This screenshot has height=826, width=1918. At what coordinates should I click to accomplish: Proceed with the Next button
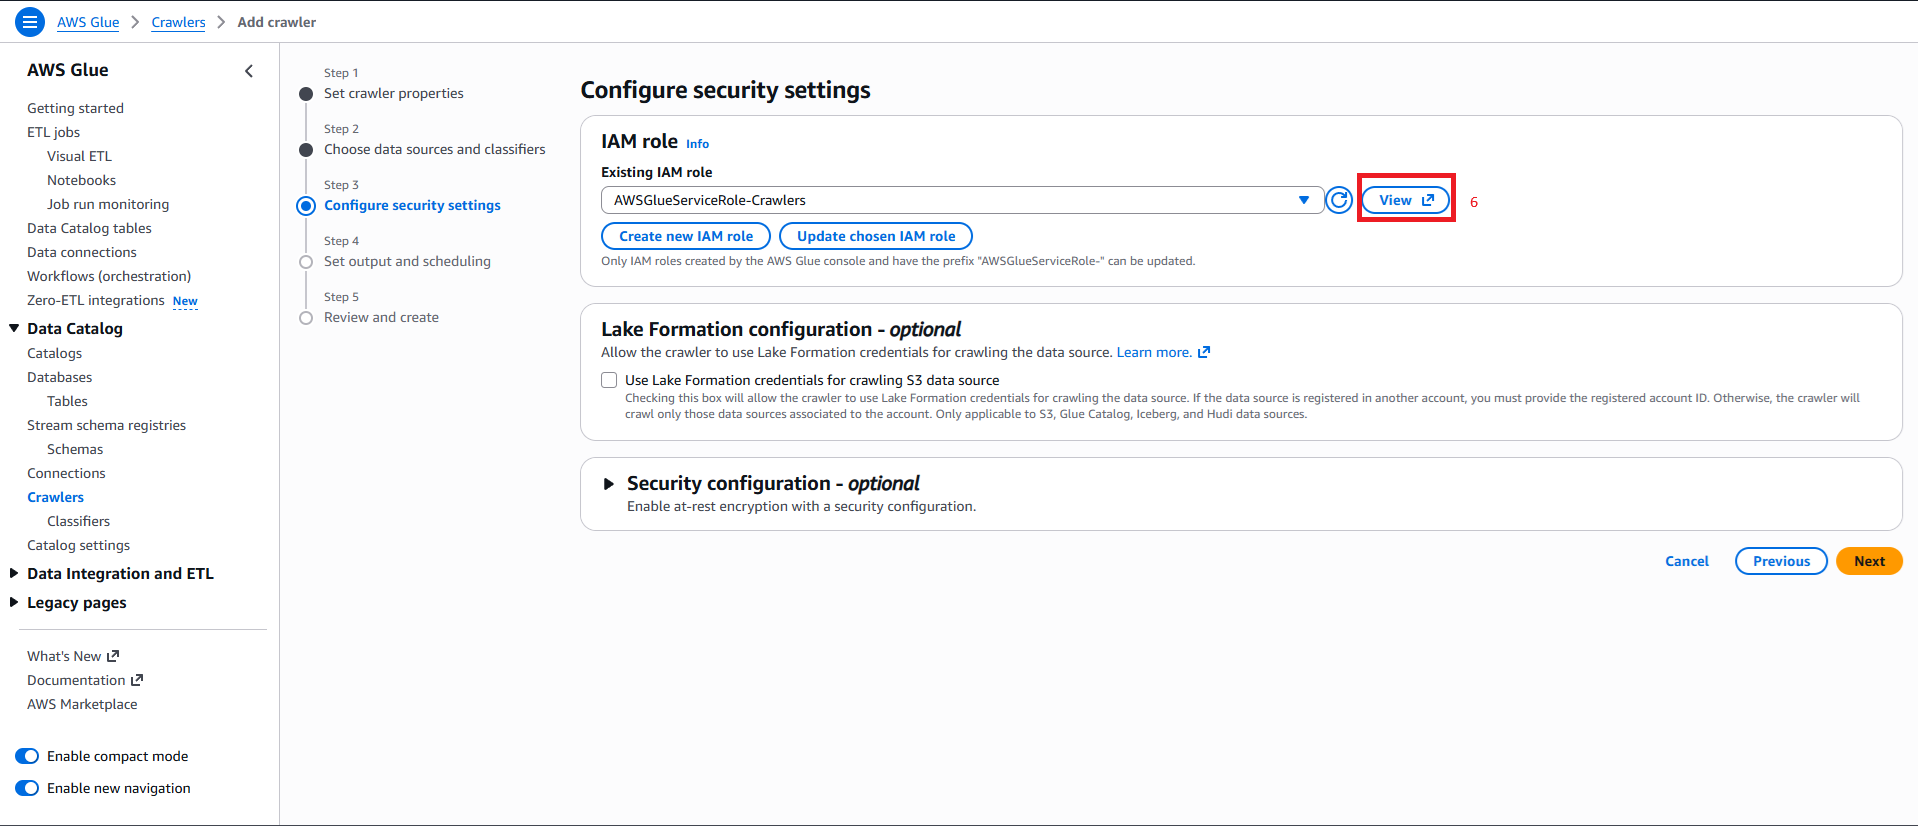tap(1869, 561)
